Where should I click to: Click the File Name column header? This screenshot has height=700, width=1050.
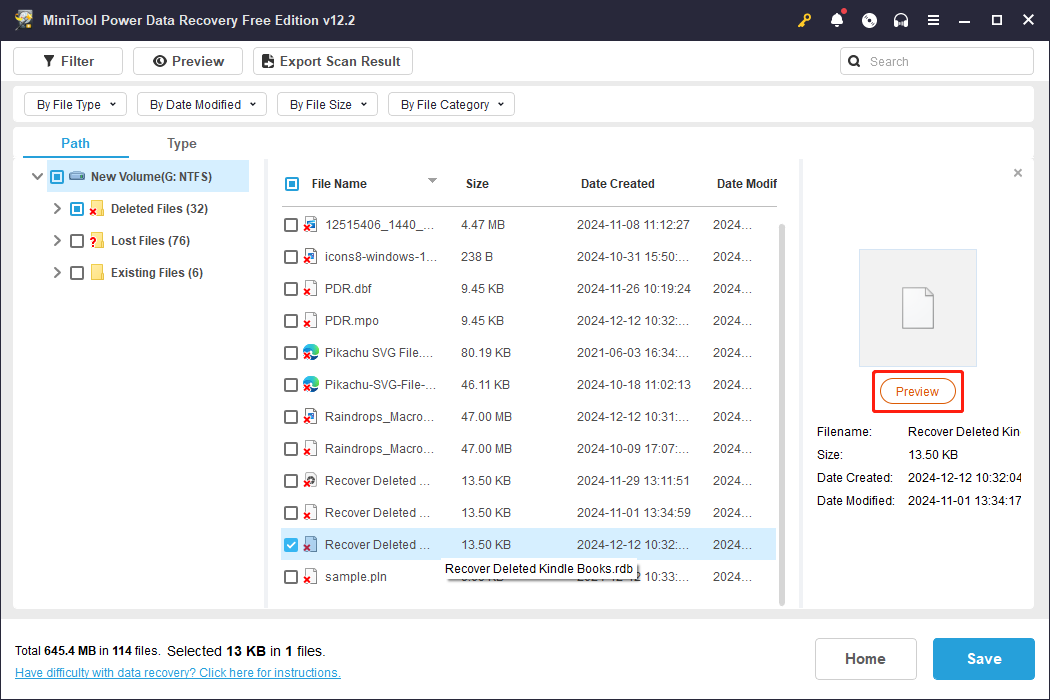click(x=339, y=184)
